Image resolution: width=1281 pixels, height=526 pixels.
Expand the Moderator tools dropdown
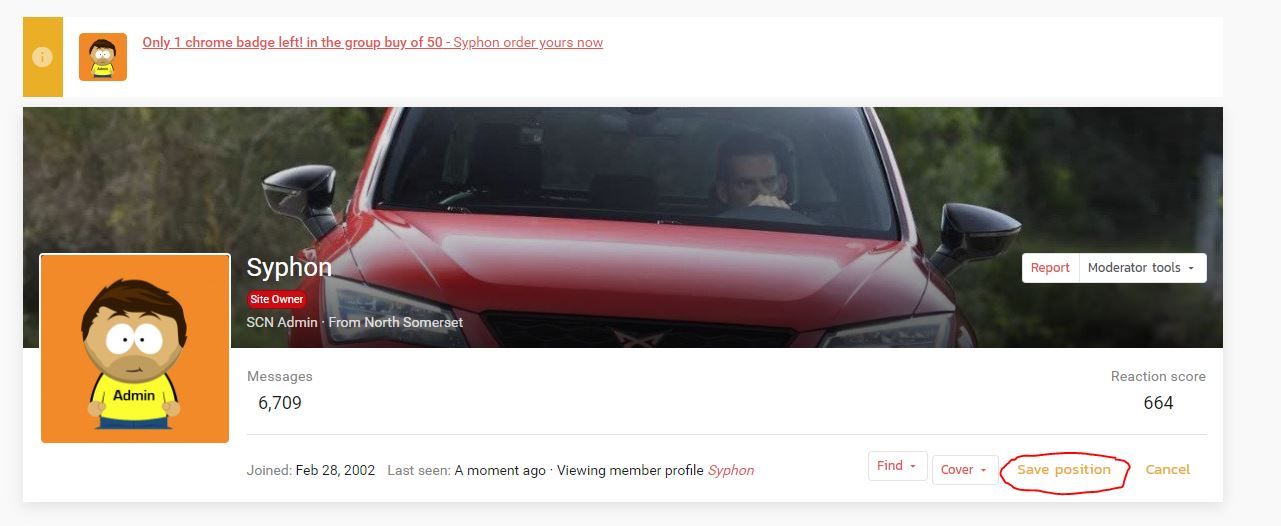[1143, 268]
